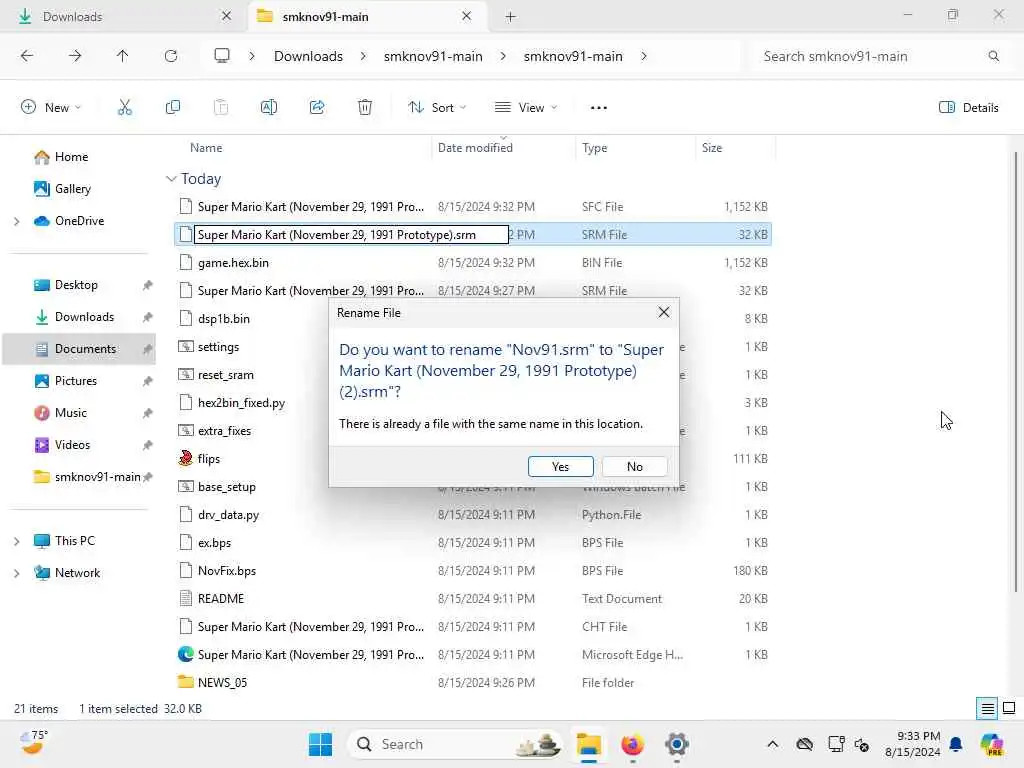The image size is (1024, 768).
Task: Click the Up one level arrow
Action: click(x=123, y=56)
